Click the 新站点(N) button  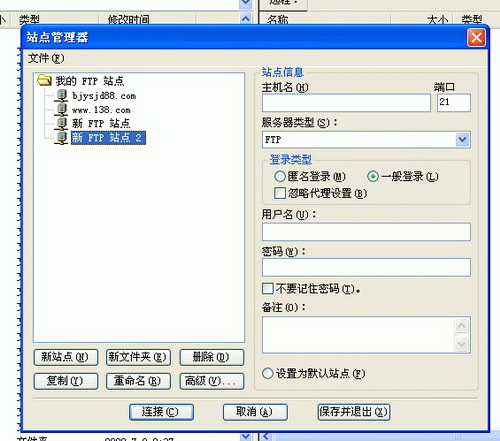[66, 357]
